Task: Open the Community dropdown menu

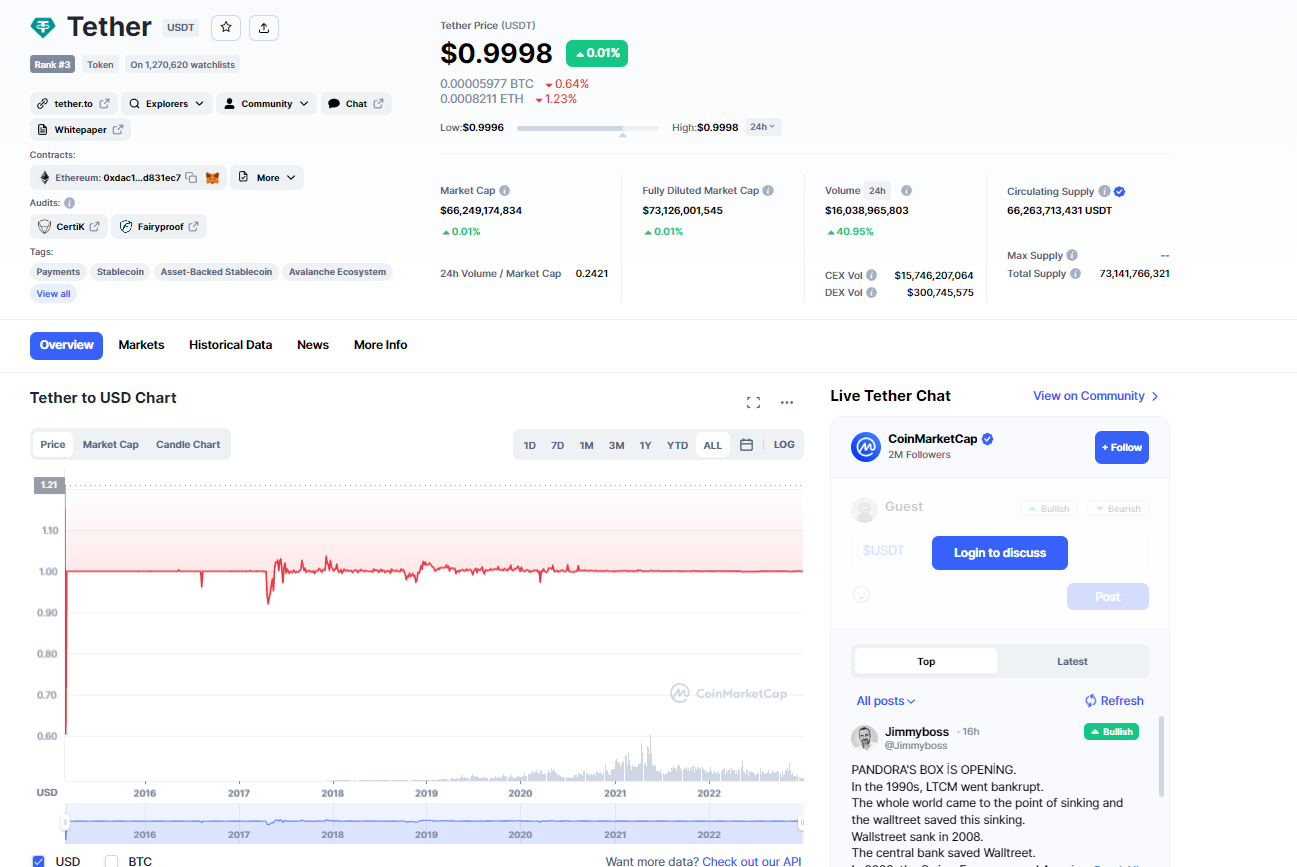Action: coord(266,104)
